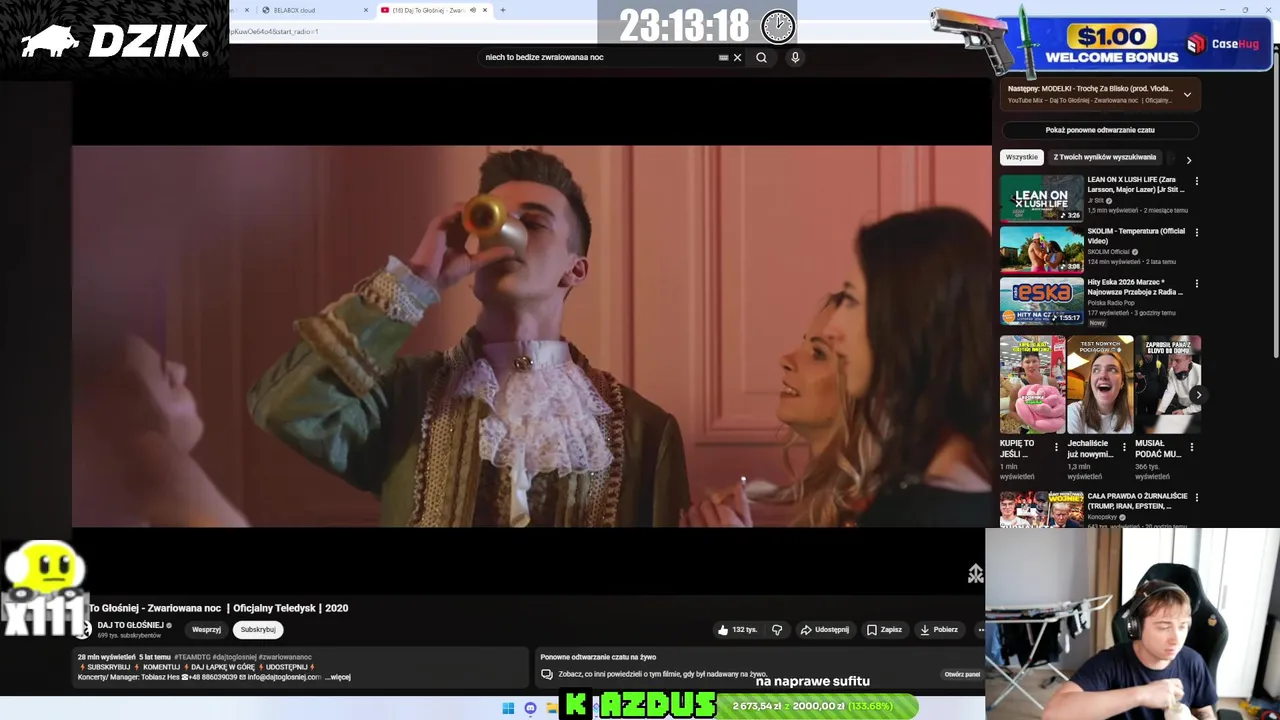Open the 'KUPIĘ TO JEŚLI' short thumbnail
The image size is (1280, 720).
(x=1032, y=385)
